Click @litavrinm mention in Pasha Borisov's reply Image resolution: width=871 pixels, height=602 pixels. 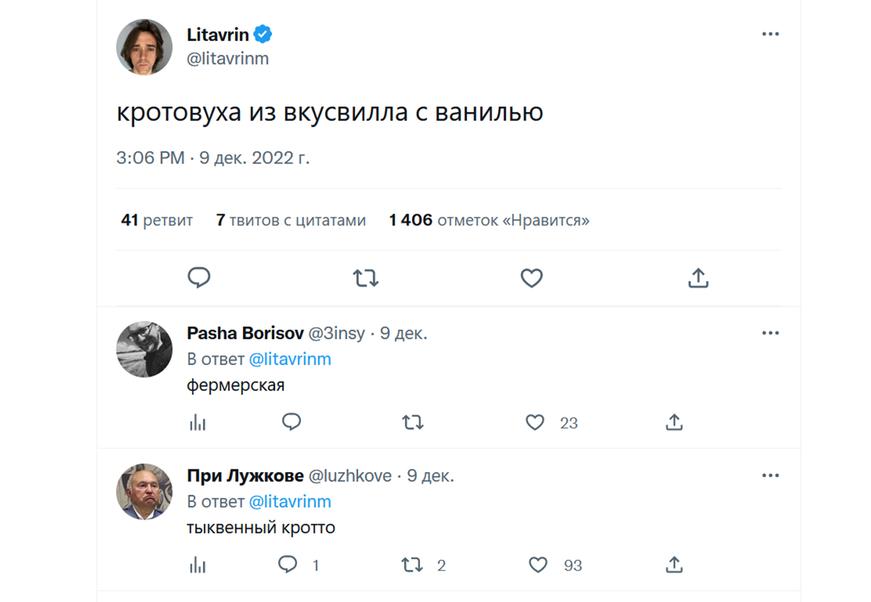[x=289, y=359]
